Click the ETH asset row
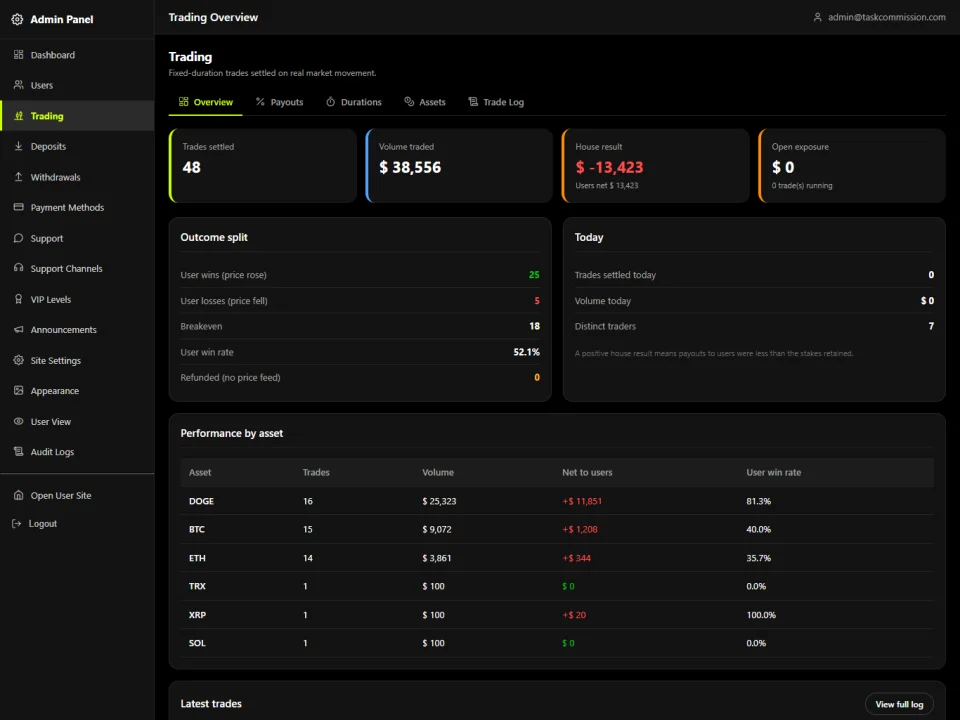The image size is (960, 720). tap(557, 558)
